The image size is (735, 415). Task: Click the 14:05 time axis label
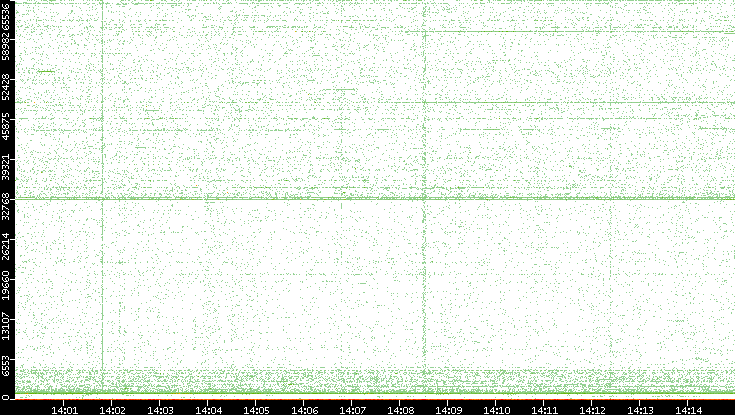(256, 410)
